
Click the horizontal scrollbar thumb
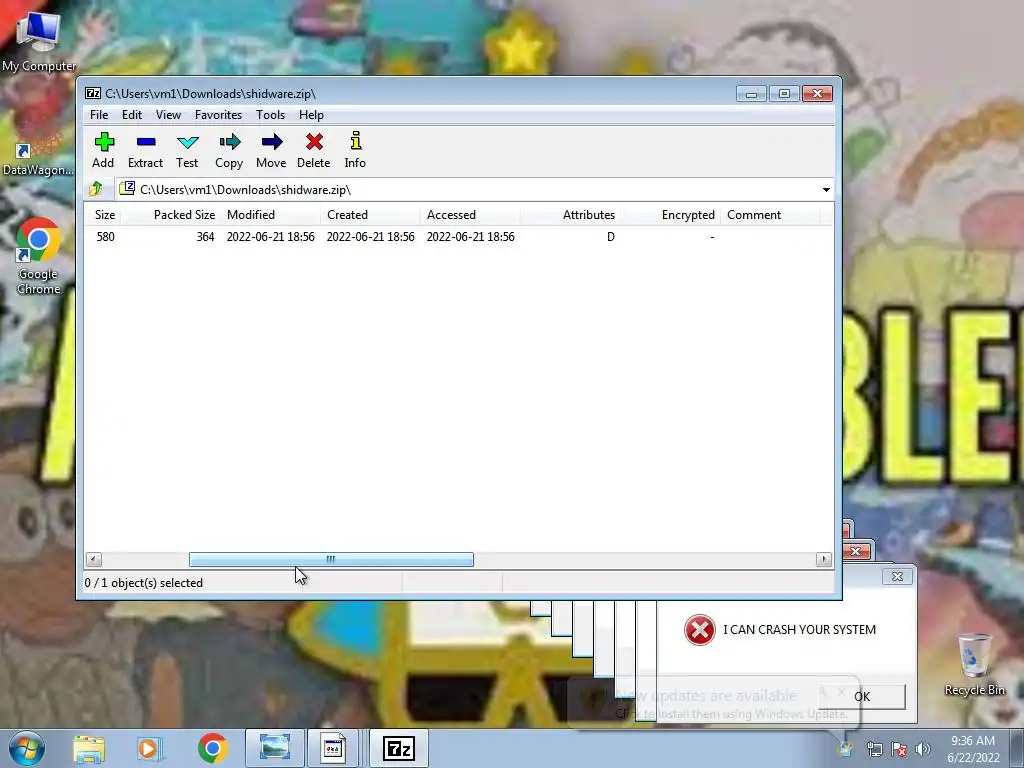pyautogui.click(x=331, y=560)
